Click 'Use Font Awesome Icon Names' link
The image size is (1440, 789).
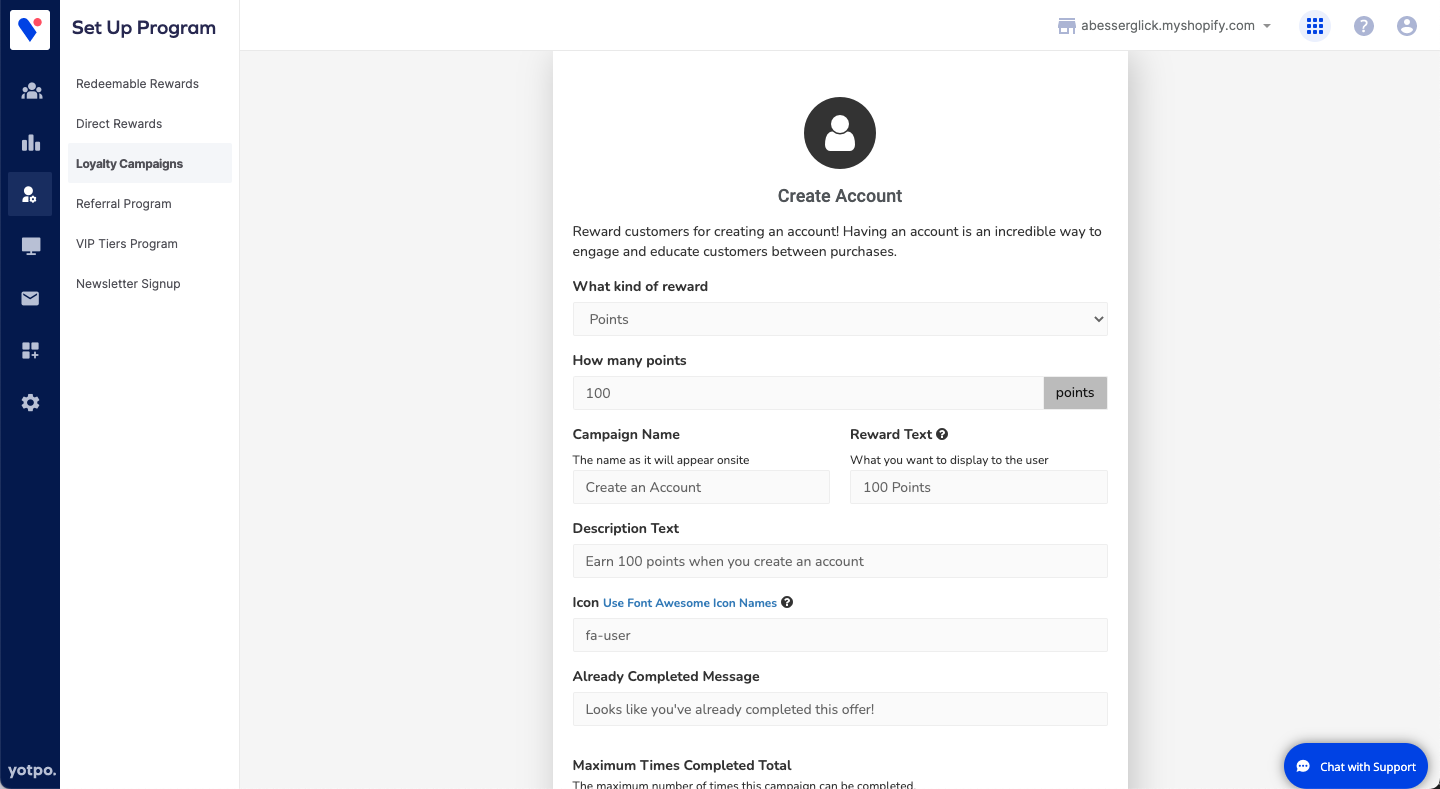point(690,603)
